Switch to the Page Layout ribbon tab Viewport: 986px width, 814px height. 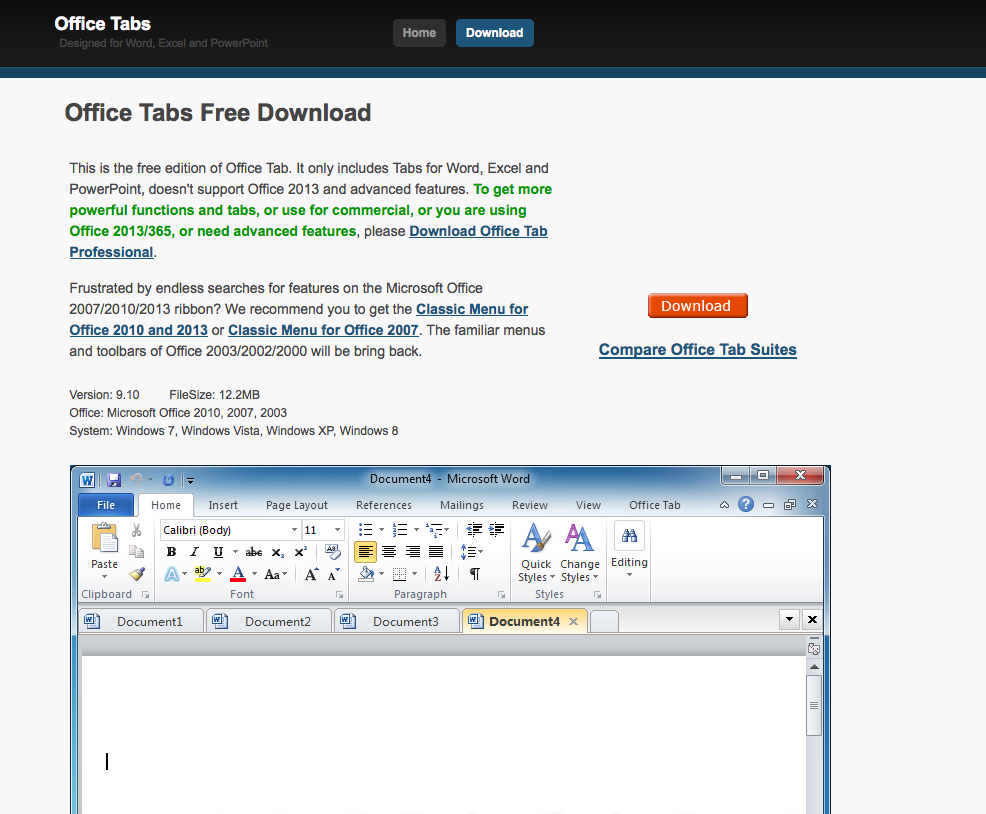pyautogui.click(x=297, y=505)
